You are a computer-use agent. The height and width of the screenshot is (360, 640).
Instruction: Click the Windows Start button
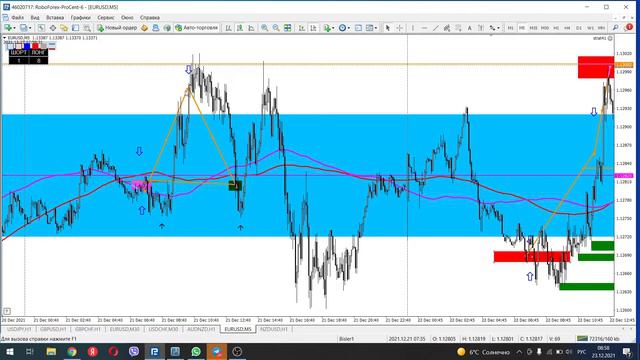[10, 351]
